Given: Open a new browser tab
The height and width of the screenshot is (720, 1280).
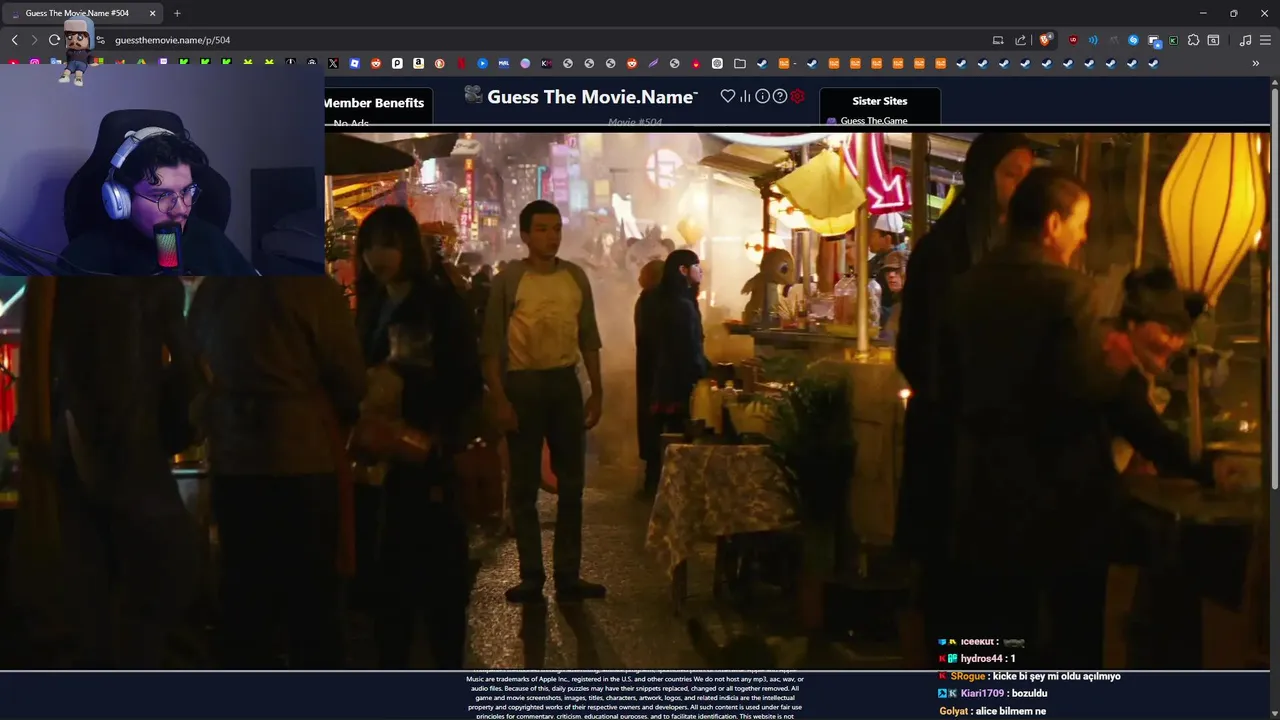Looking at the screenshot, I should click(177, 13).
